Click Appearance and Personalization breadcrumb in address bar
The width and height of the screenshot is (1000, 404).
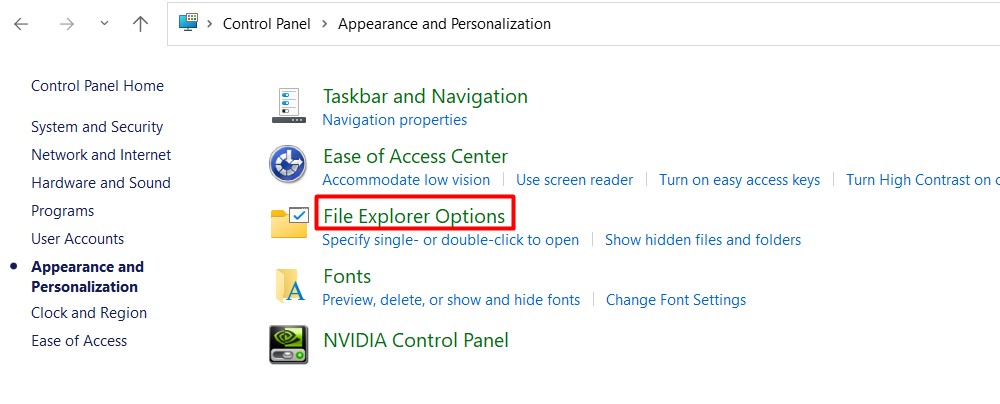pyautogui.click(x=444, y=24)
